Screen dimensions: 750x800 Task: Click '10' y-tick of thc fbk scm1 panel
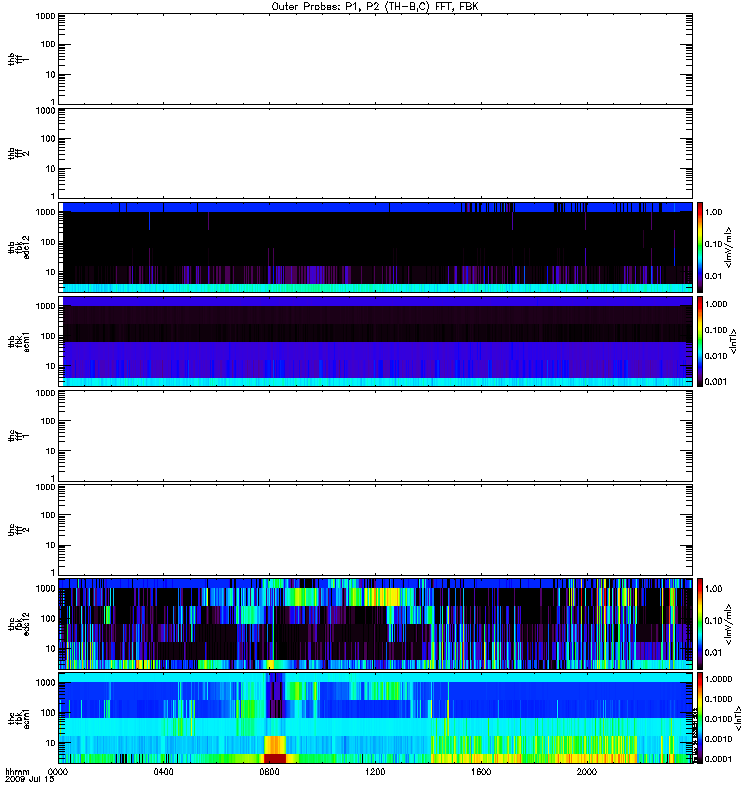[x=51, y=743]
